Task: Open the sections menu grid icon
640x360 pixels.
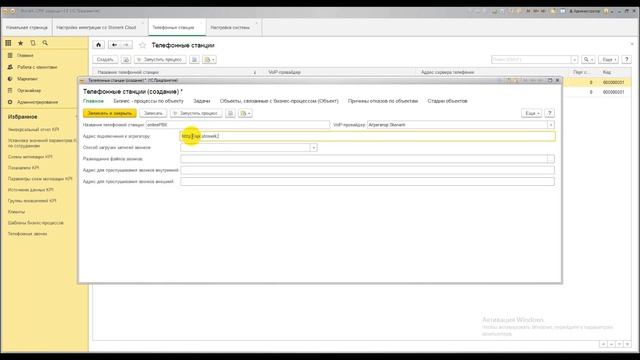Action: (x=8, y=43)
